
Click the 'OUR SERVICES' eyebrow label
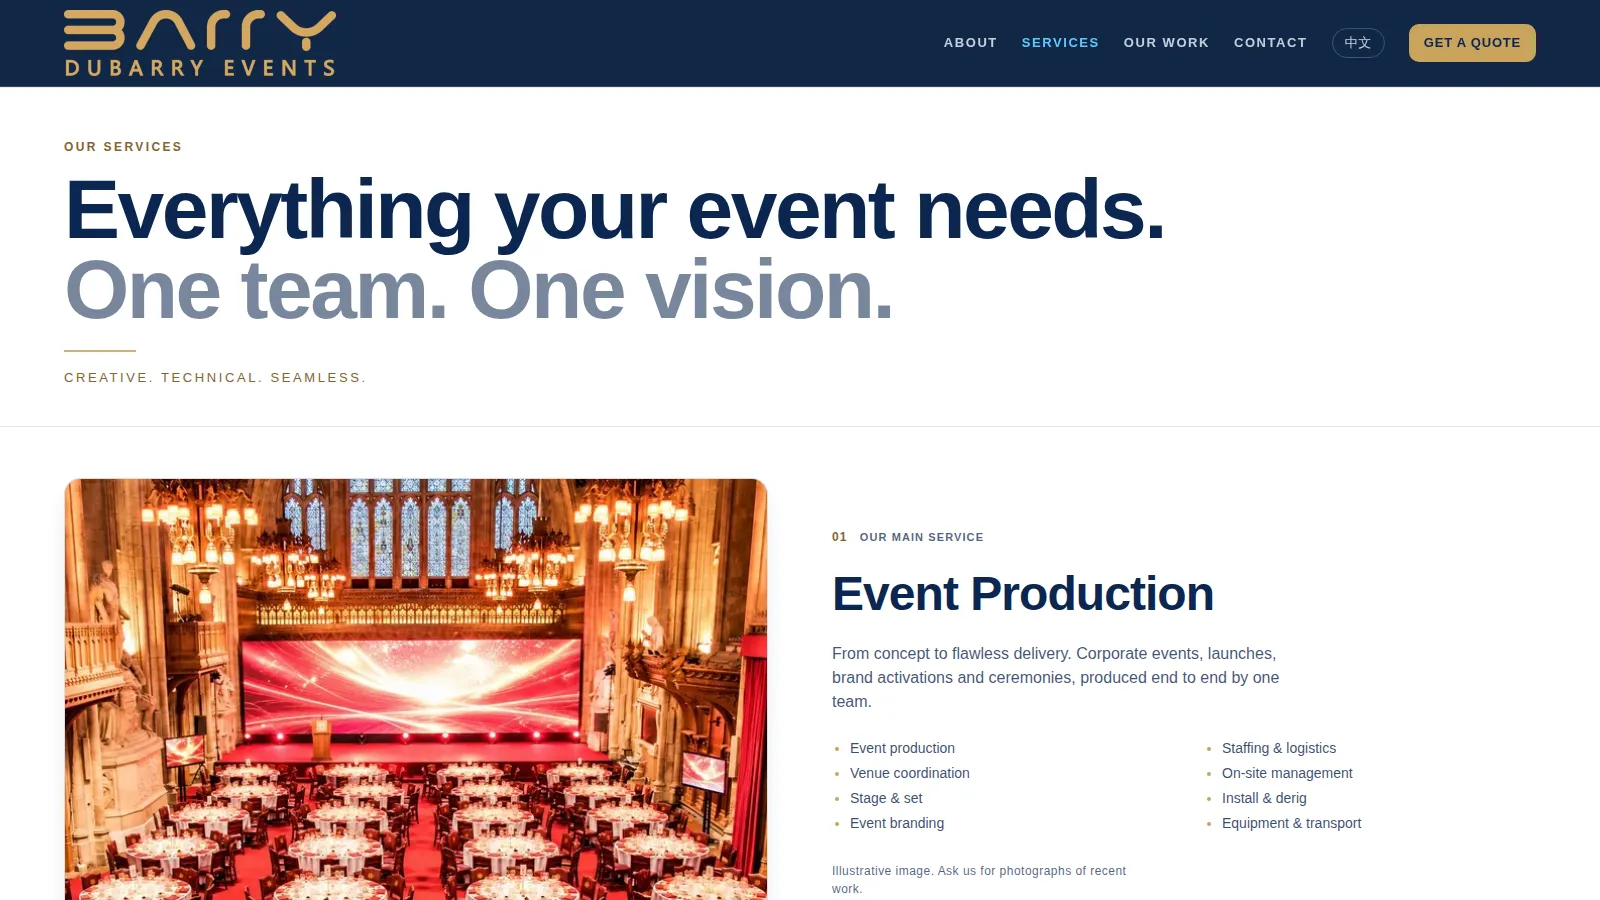coord(123,147)
